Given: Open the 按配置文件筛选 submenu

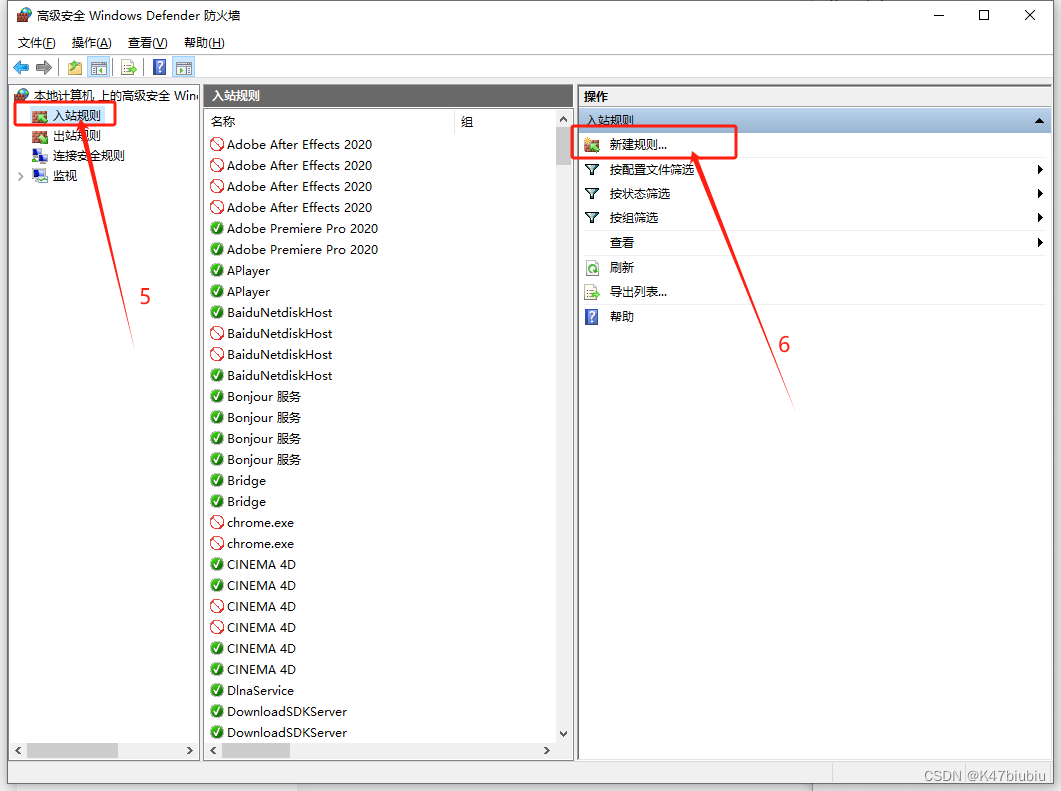Looking at the screenshot, I should click(x=652, y=169).
